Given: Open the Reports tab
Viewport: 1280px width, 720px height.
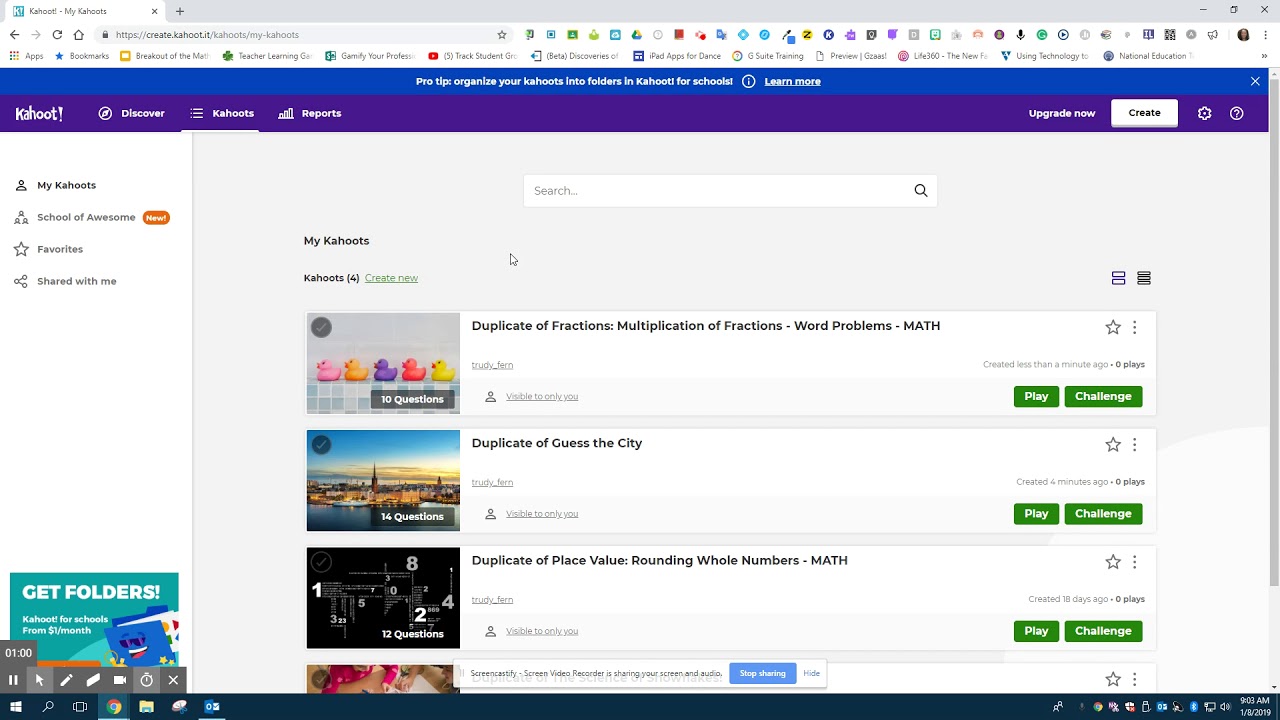Looking at the screenshot, I should point(310,113).
